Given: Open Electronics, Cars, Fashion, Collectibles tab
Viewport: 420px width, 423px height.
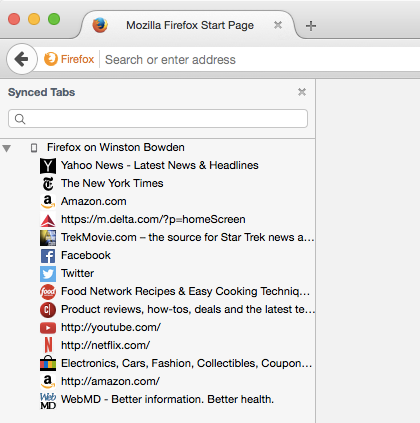Looking at the screenshot, I should click(x=187, y=363).
